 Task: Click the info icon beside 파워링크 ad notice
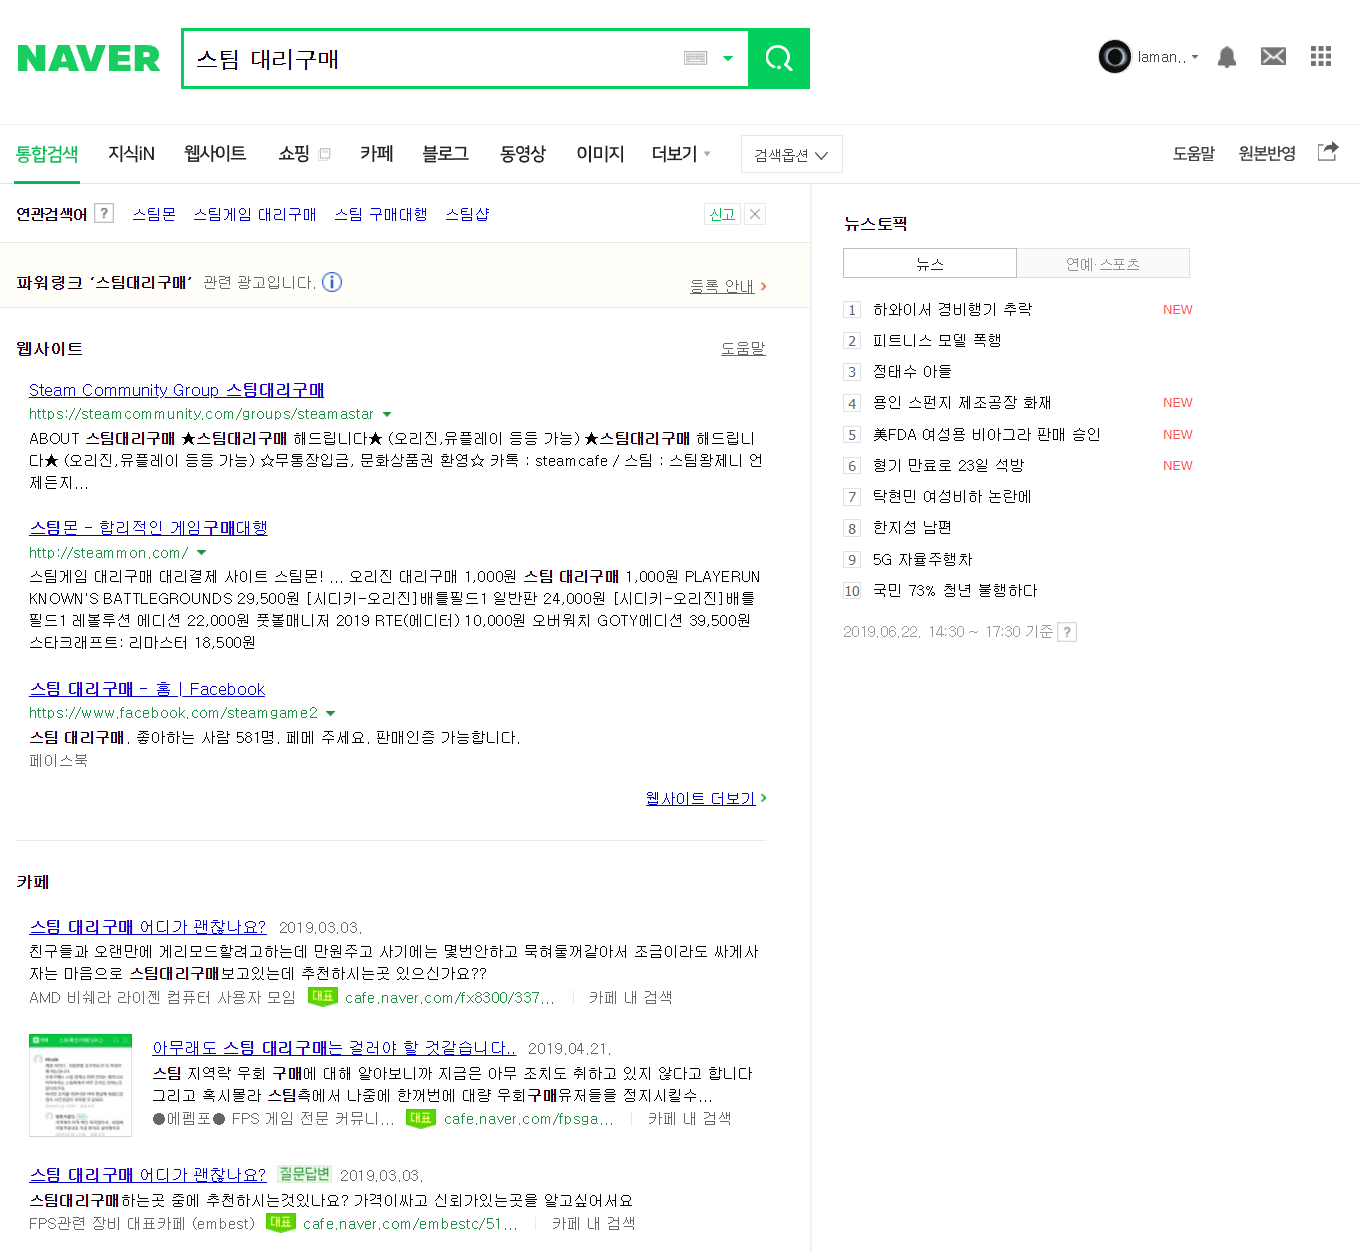coord(332,282)
